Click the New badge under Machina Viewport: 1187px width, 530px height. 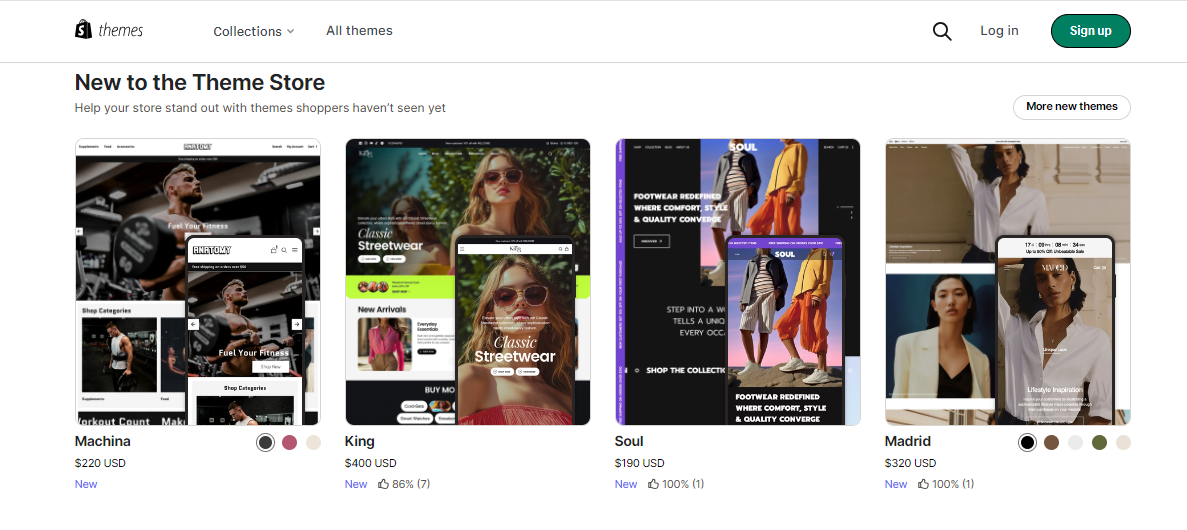click(86, 484)
